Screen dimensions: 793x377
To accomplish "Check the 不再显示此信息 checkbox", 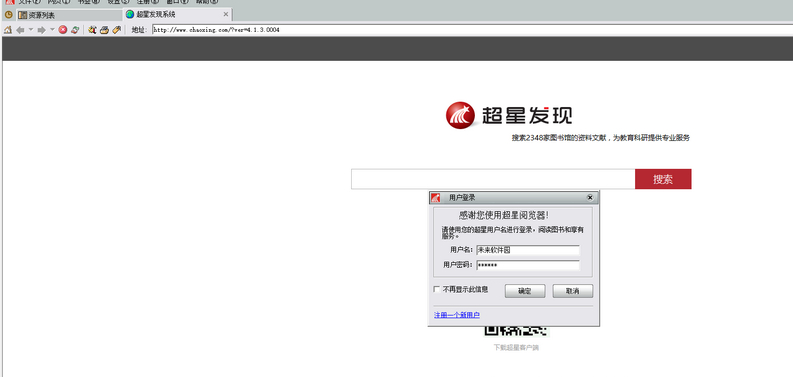I will click(x=437, y=289).
